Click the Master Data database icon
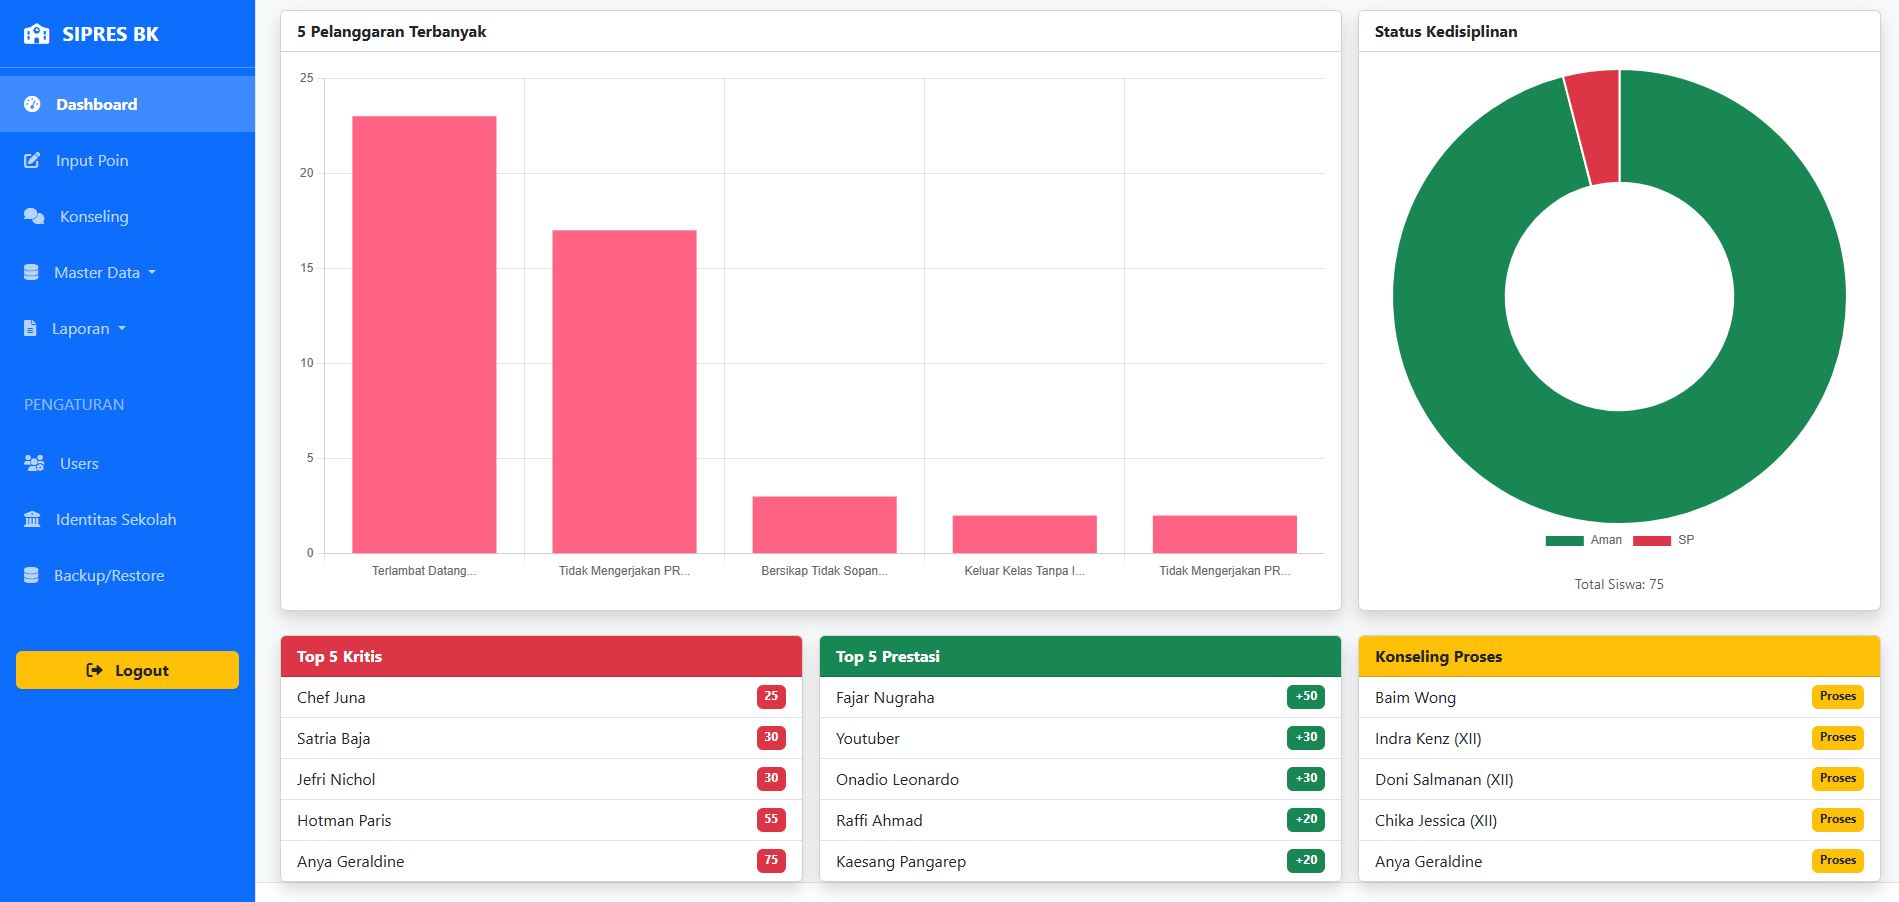The height and width of the screenshot is (902, 1899). click(x=31, y=272)
